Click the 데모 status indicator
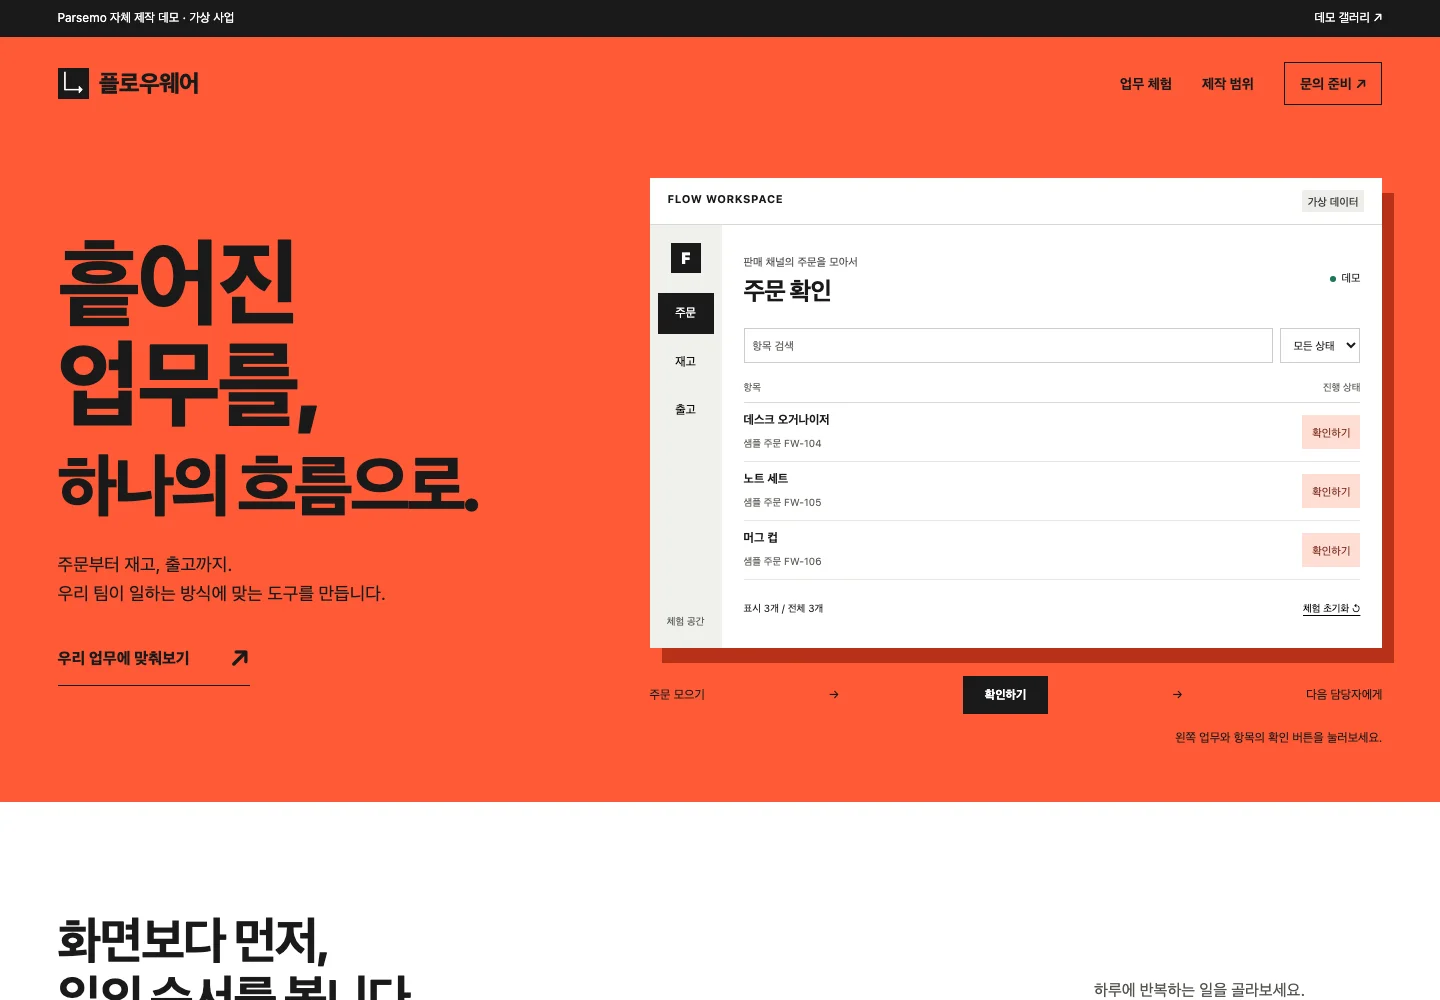This screenshot has width=1440, height=1000. point(1345,278)
